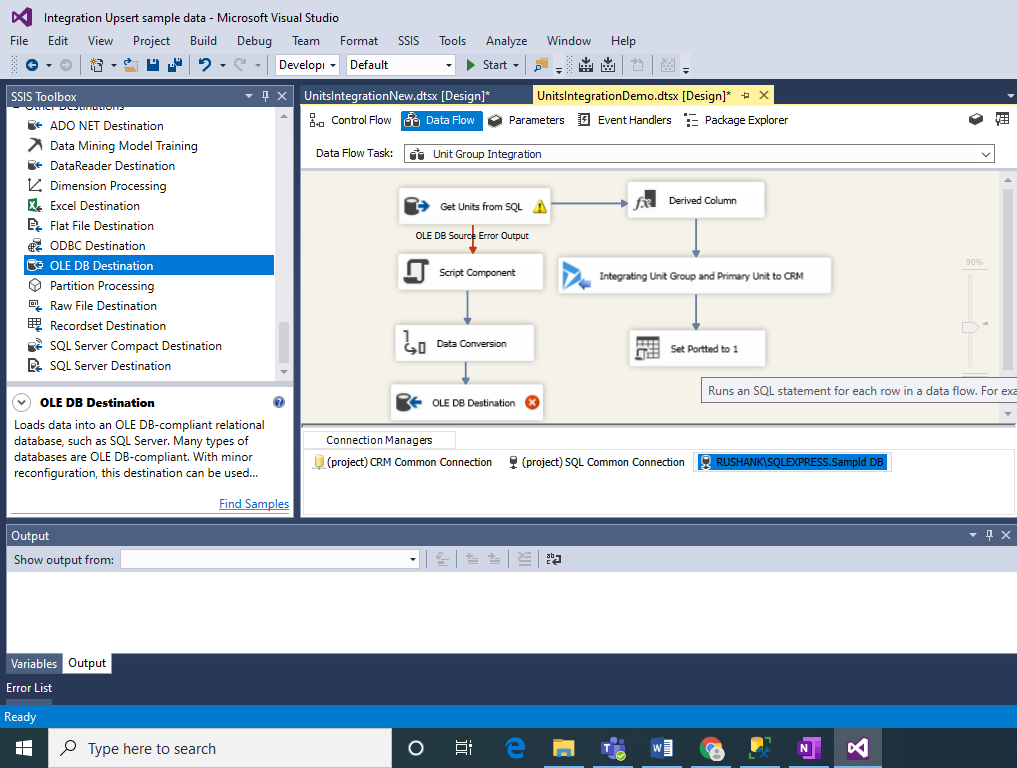Open the Data Flow Task dropdown
1017x768 pixels.
(985, 154)
